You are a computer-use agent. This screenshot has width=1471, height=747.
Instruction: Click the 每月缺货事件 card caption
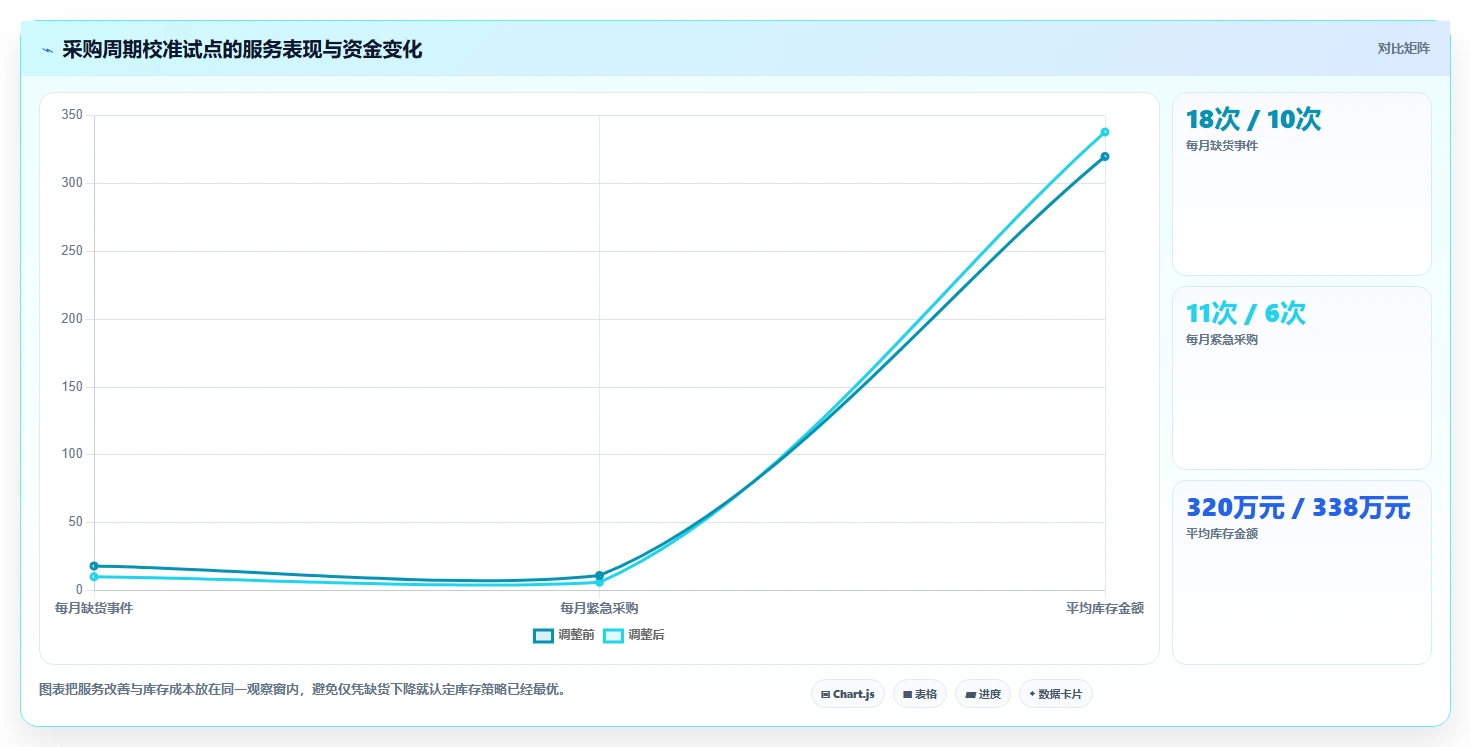[1222, 146]
